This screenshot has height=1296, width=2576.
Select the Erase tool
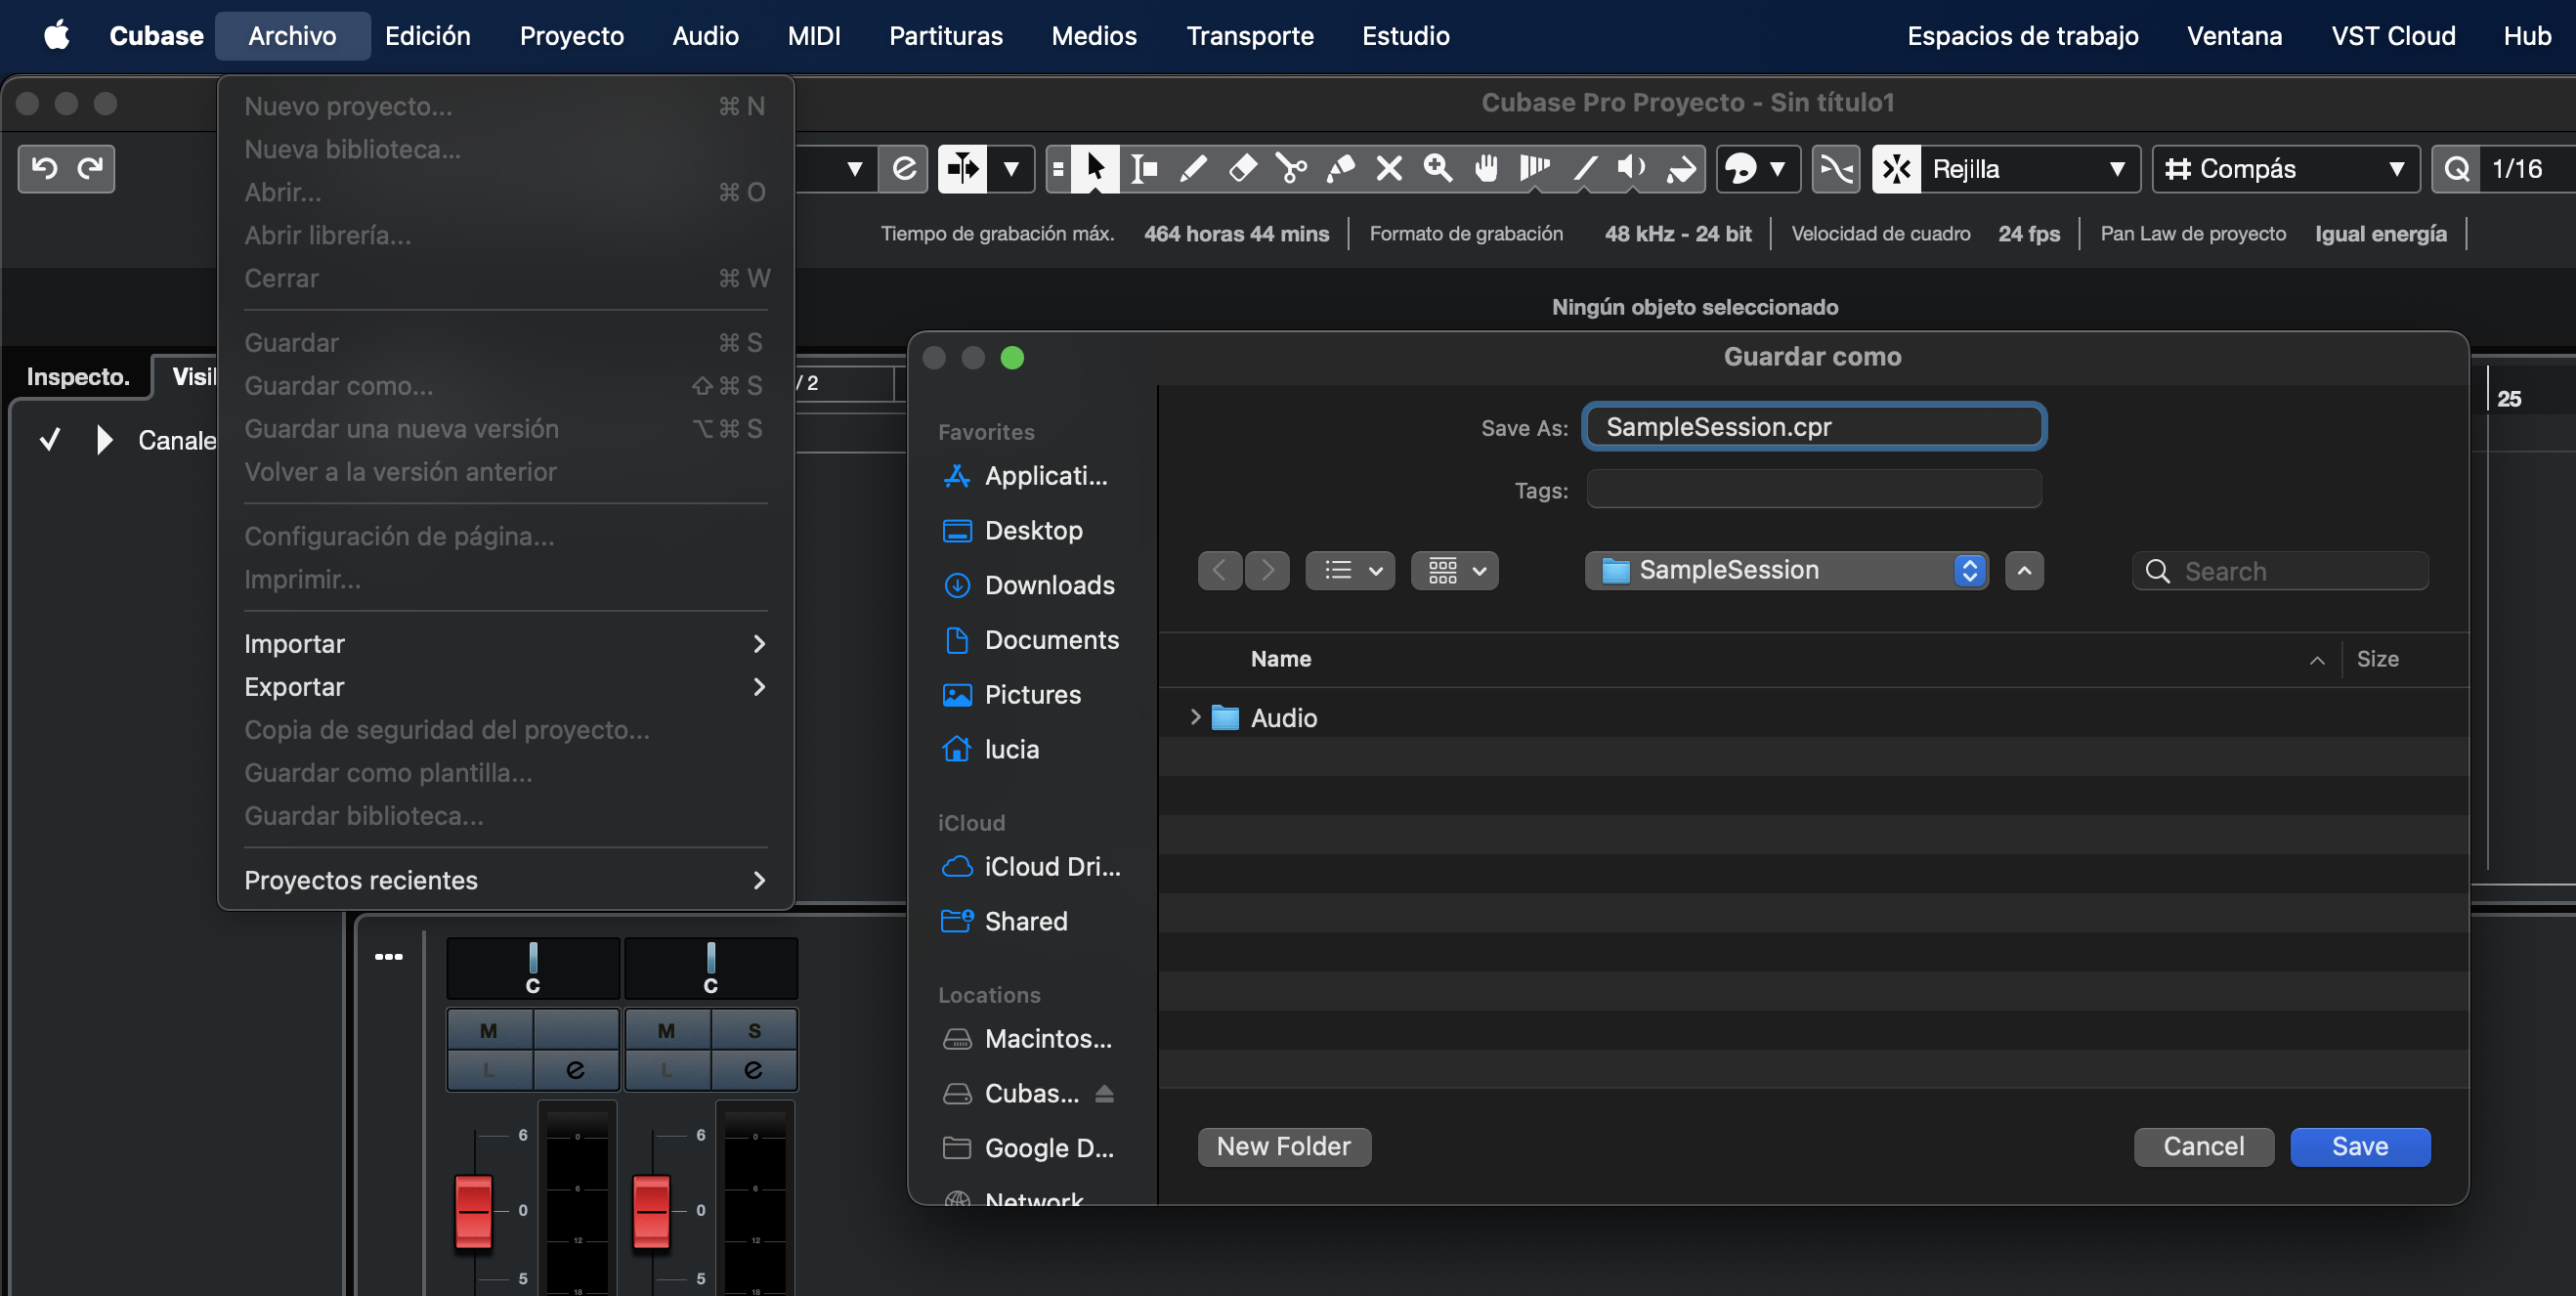click(1242, 168)
